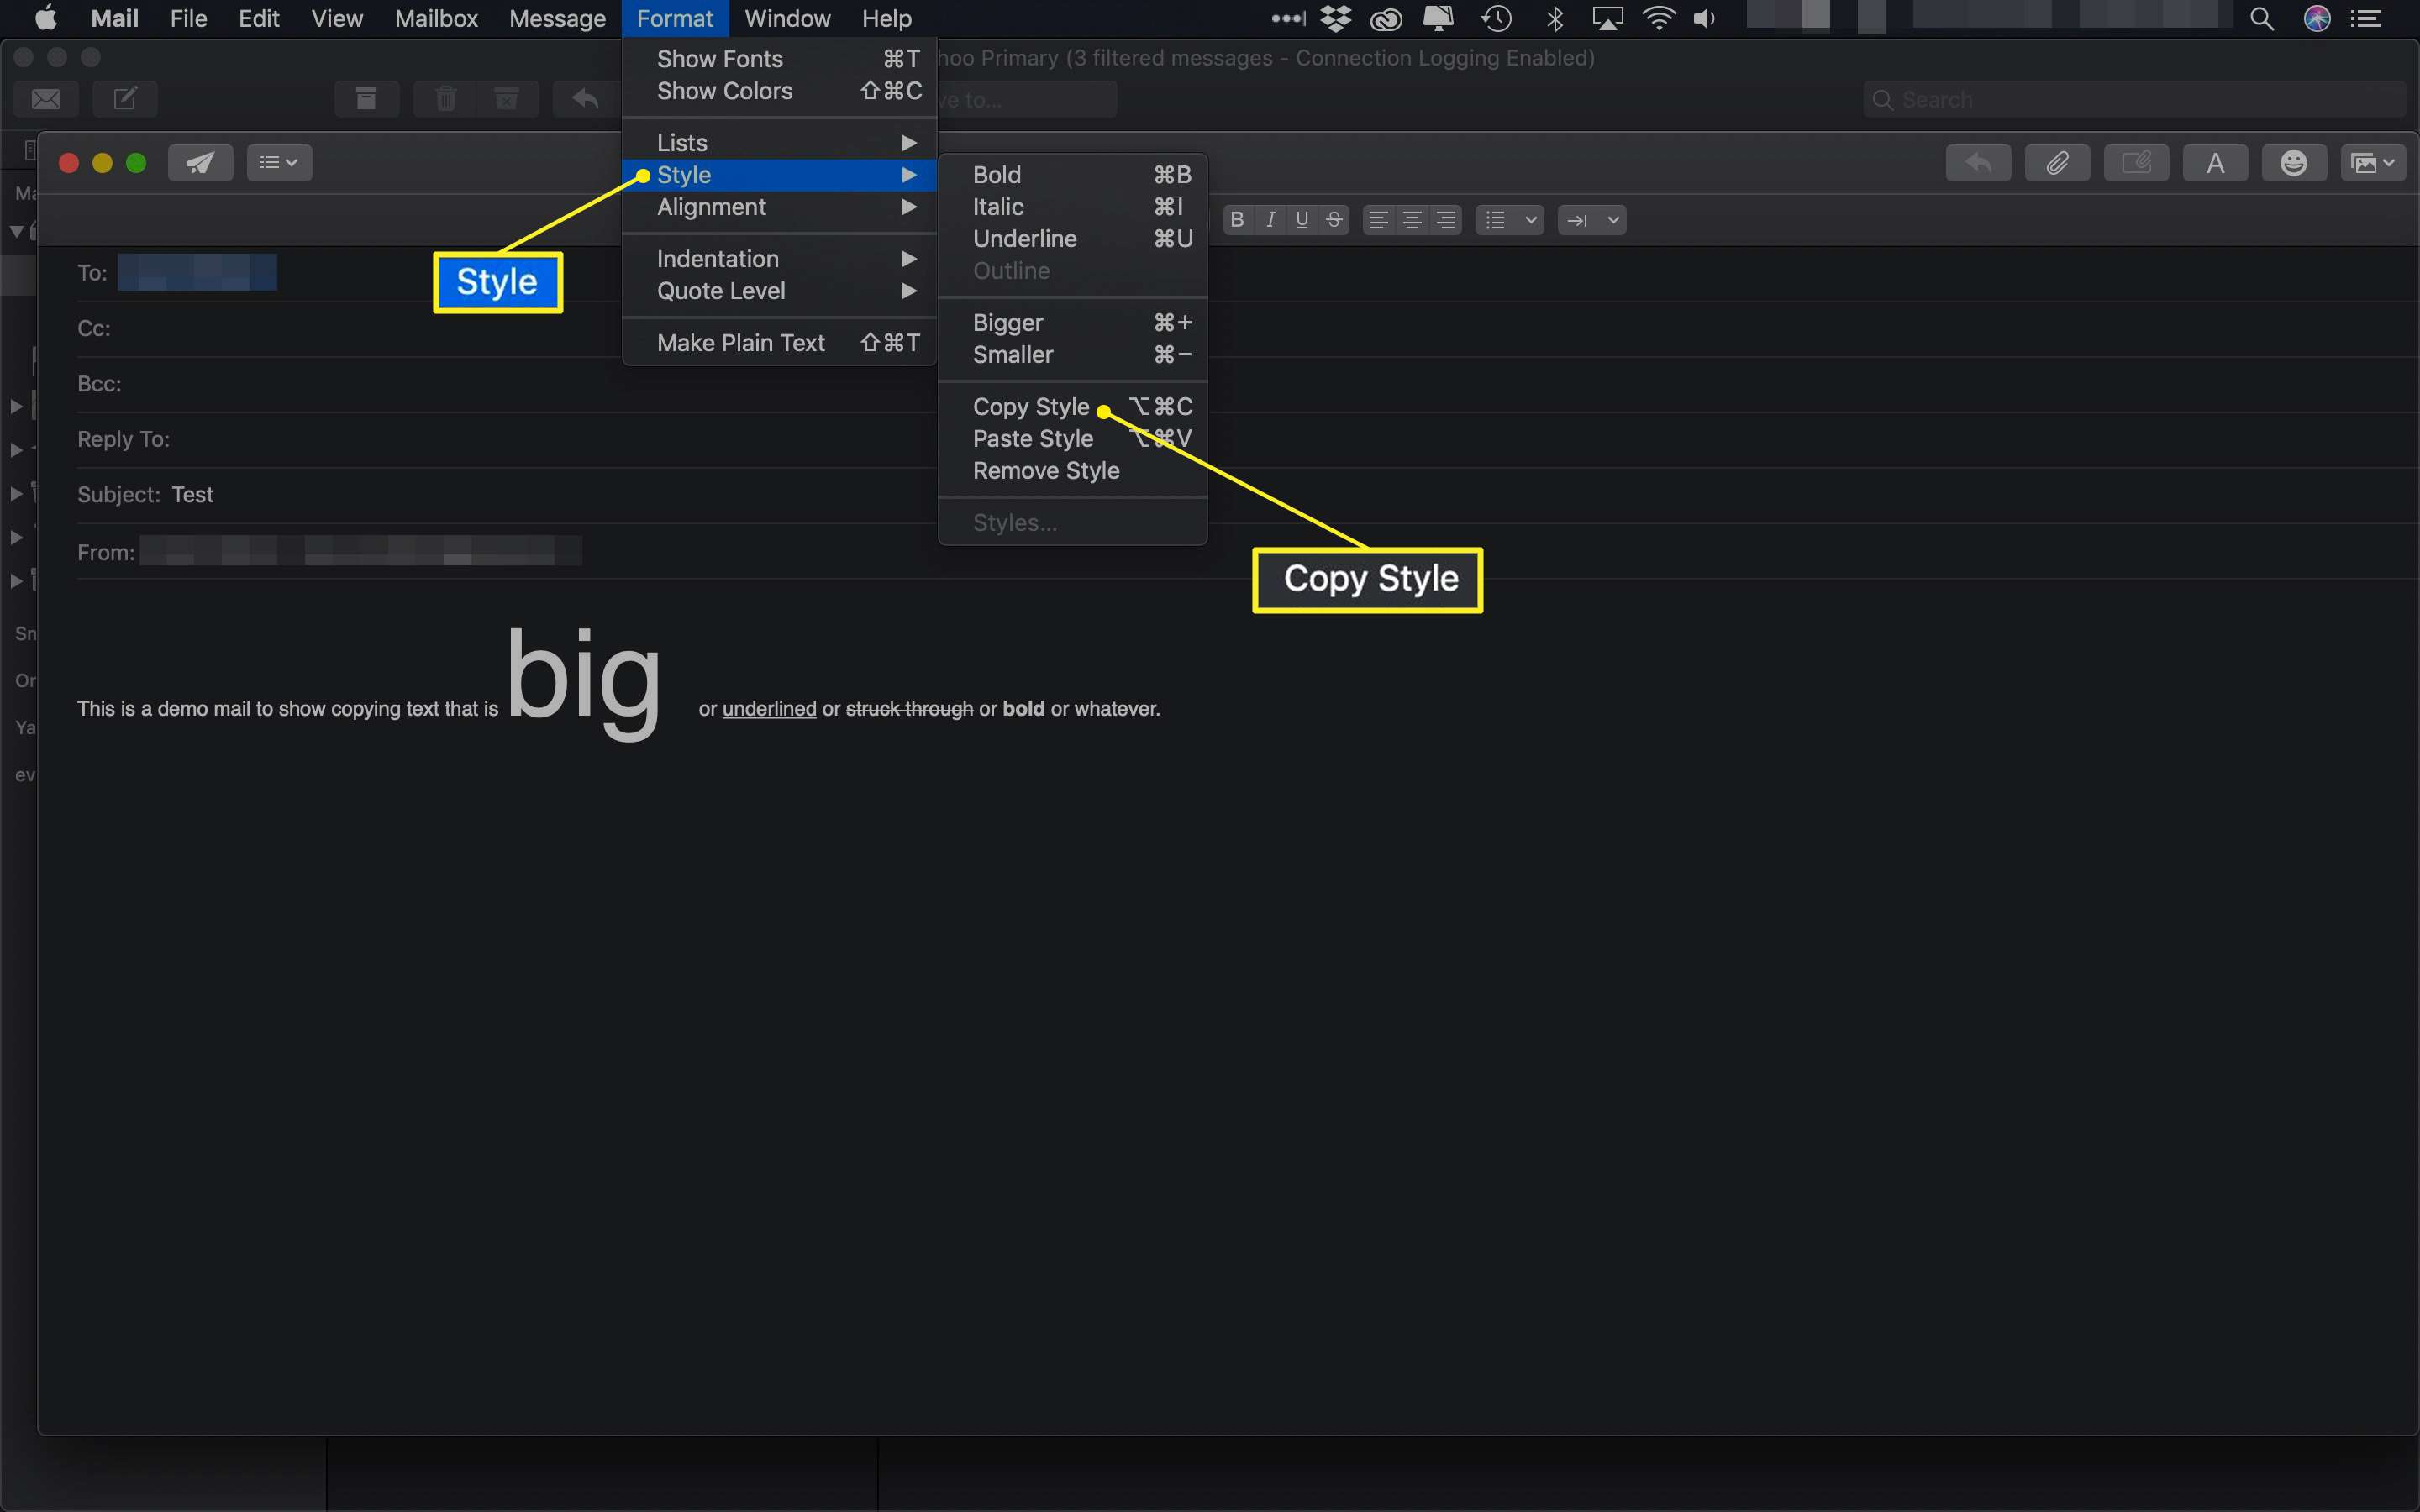Open the Mailbox menu
2420x1512 pixels.
(x=436, y=18)
